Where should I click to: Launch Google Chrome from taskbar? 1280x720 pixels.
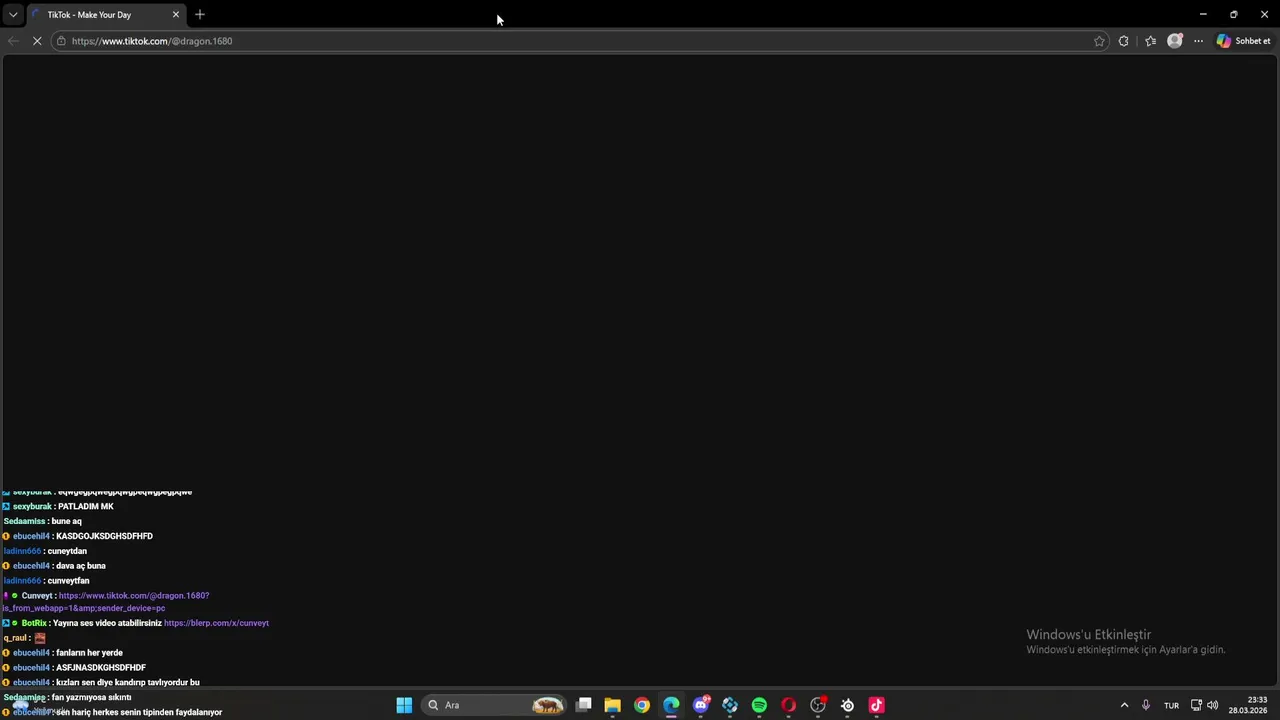(x=642, y=705)
